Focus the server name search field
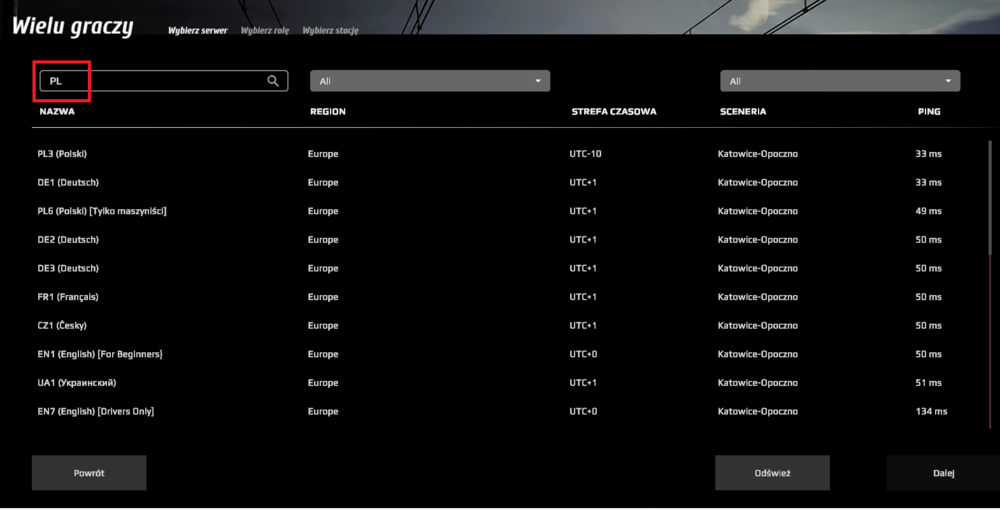Viewport: 1000px width, 510px height. point(164,81)
